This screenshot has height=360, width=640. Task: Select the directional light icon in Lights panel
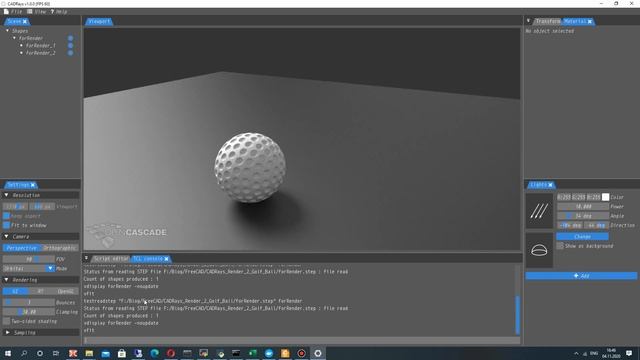[x=539, y=211]
